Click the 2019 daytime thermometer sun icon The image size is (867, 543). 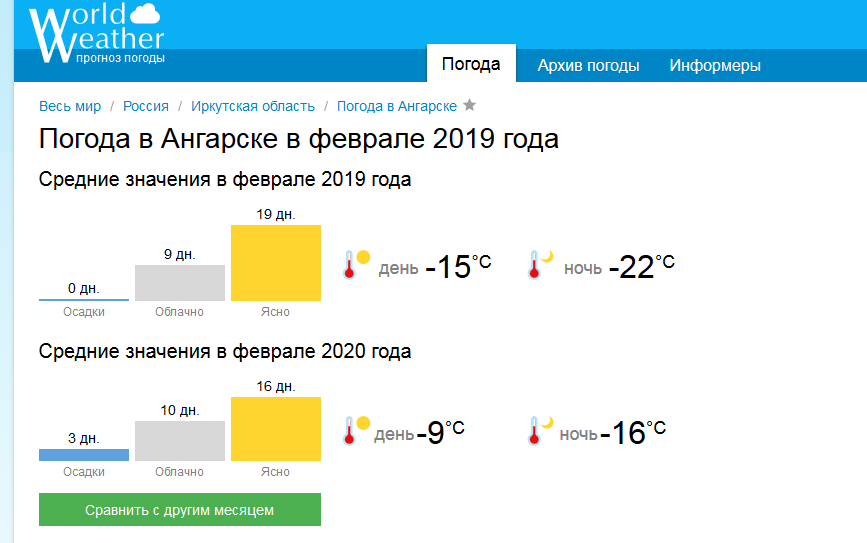click(x=356, y=264)
